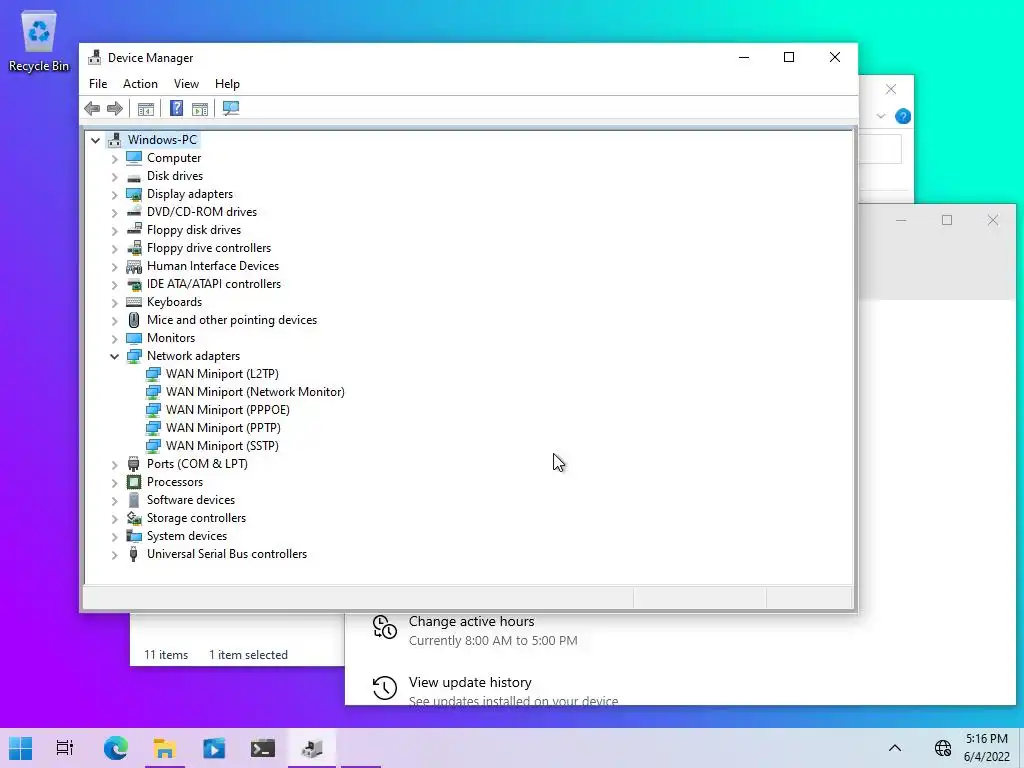The height and width of the screenshot is (768, 1024).
Task: Expand the System devices category
Action: pyautogui.click(x=114, y=537)
